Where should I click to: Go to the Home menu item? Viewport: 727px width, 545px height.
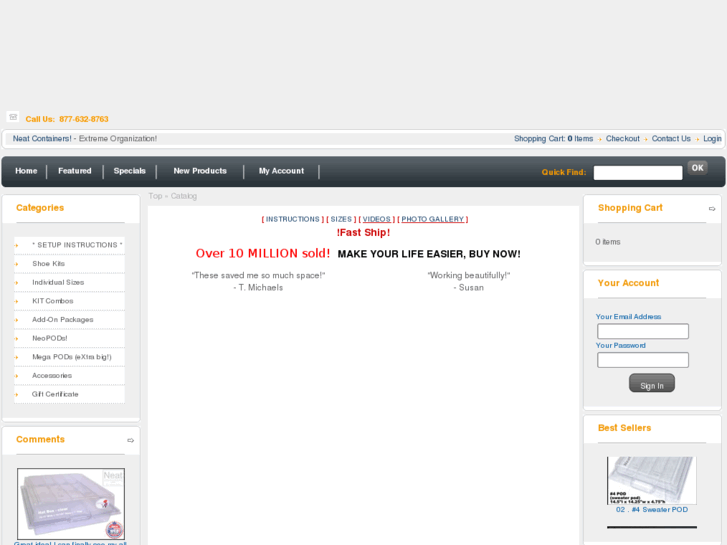[26, 171]
